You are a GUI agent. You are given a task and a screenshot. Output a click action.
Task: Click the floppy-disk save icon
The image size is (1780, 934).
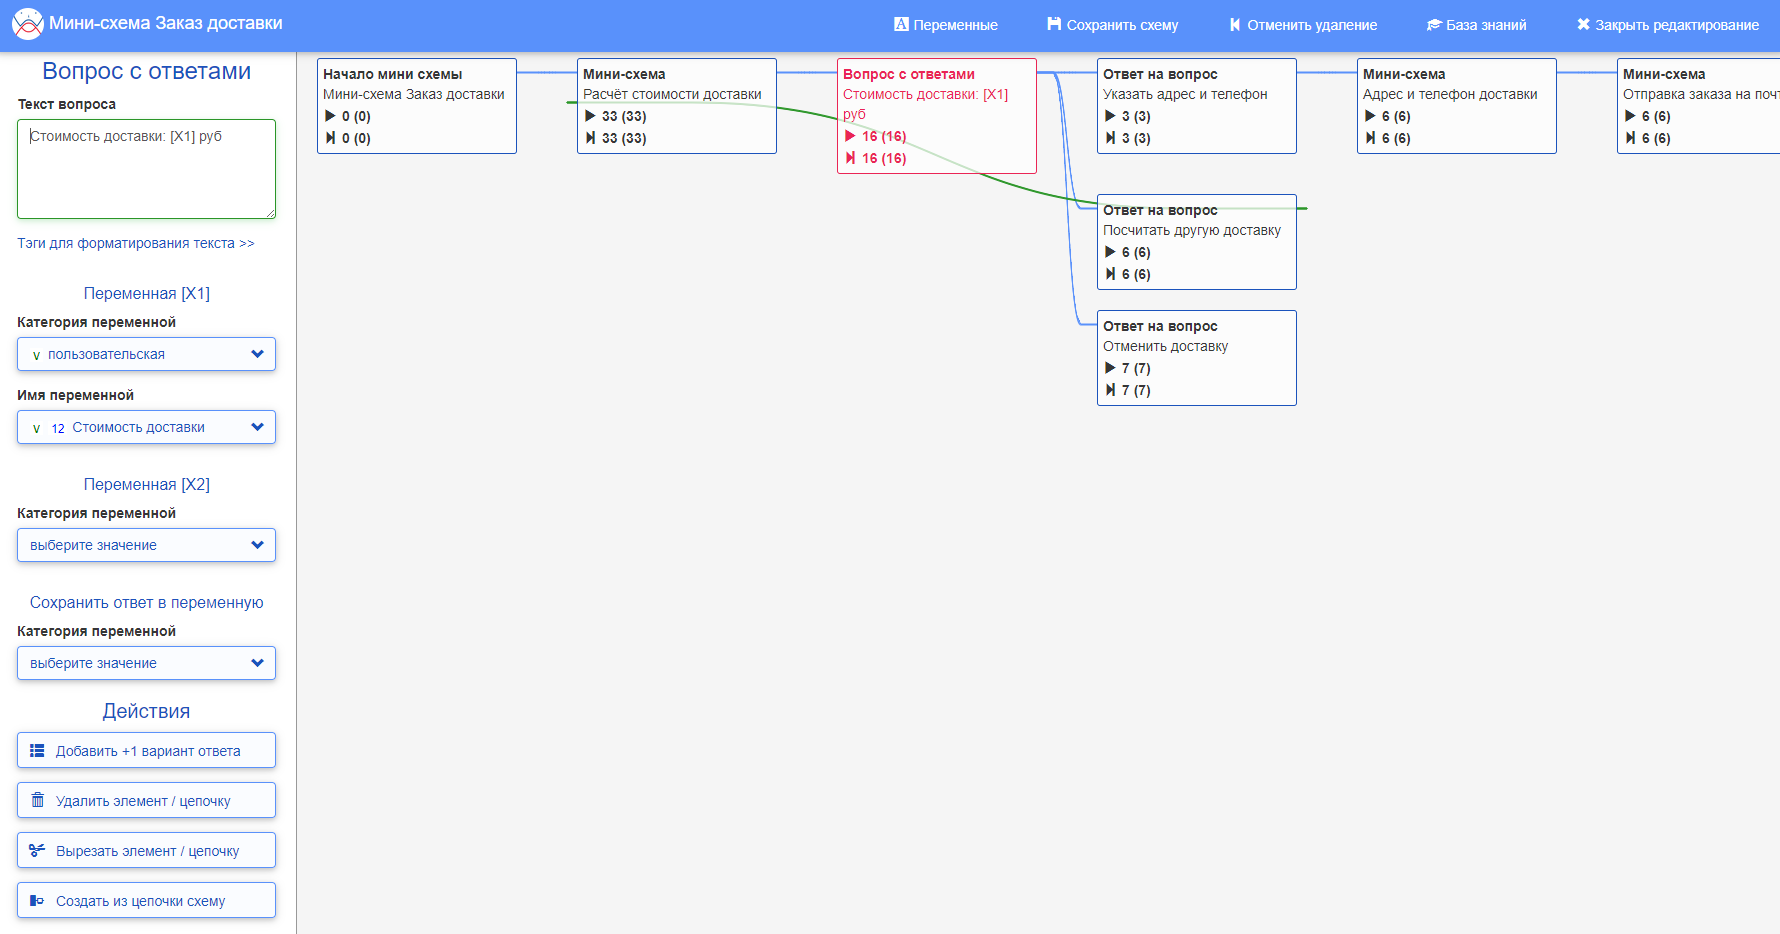(1054, 24)
